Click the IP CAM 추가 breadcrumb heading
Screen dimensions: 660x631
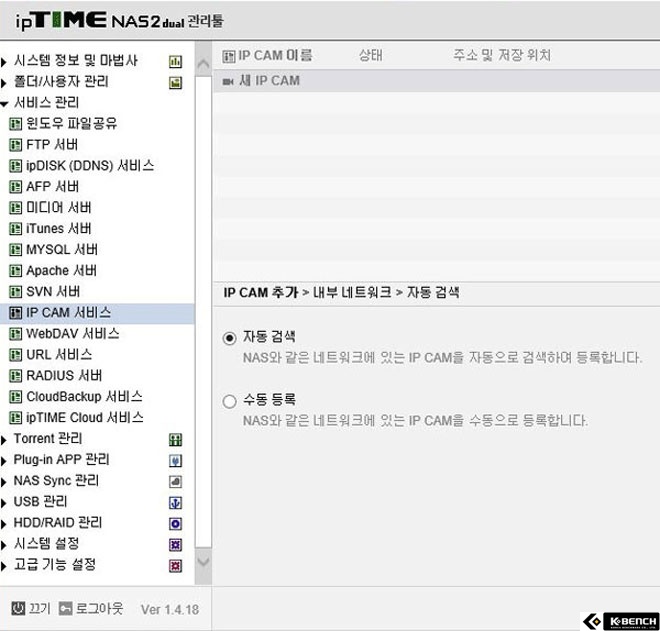click(x=261, y=292)
